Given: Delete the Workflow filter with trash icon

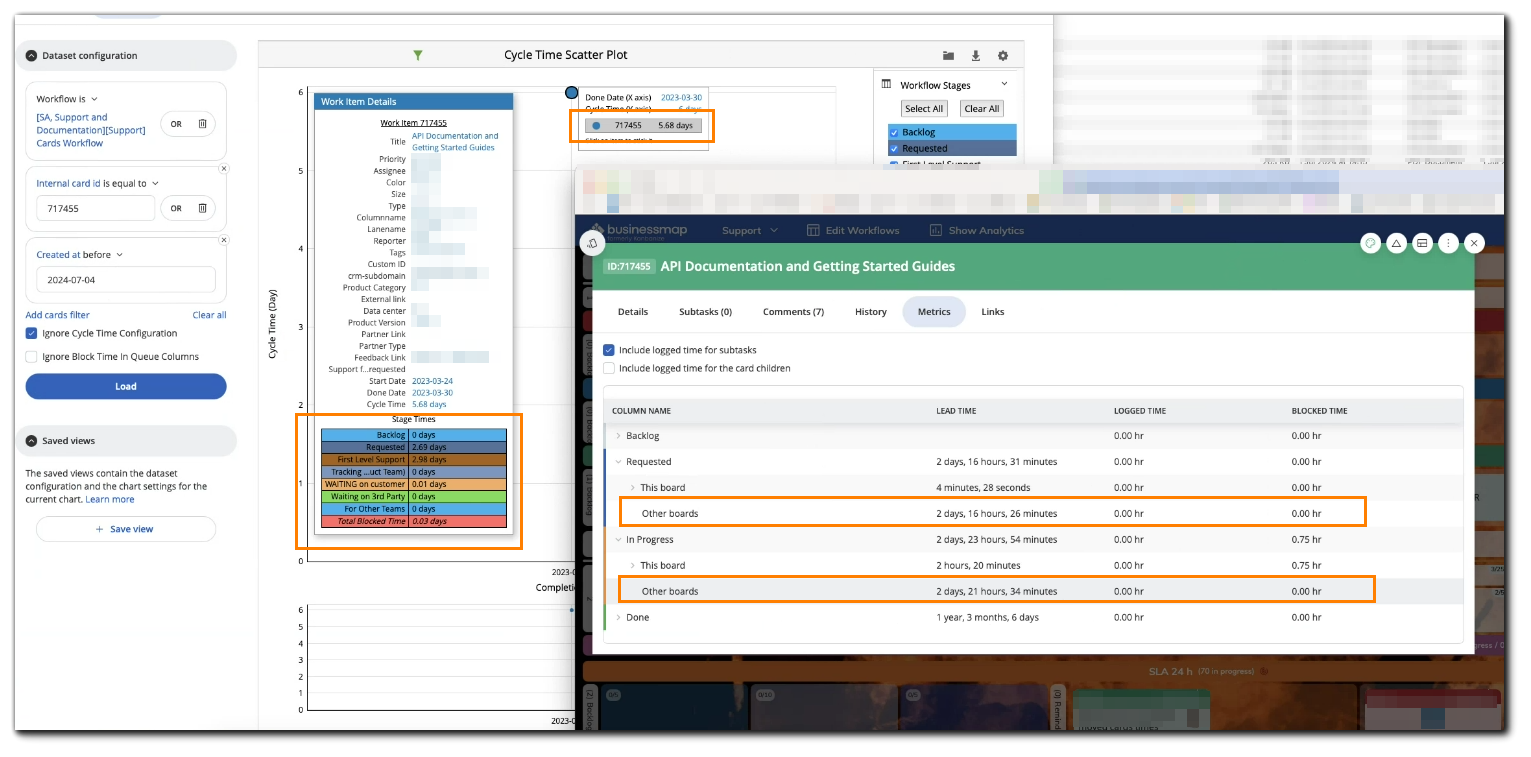Looking at the screenshot, I should (x=202, y=124).
